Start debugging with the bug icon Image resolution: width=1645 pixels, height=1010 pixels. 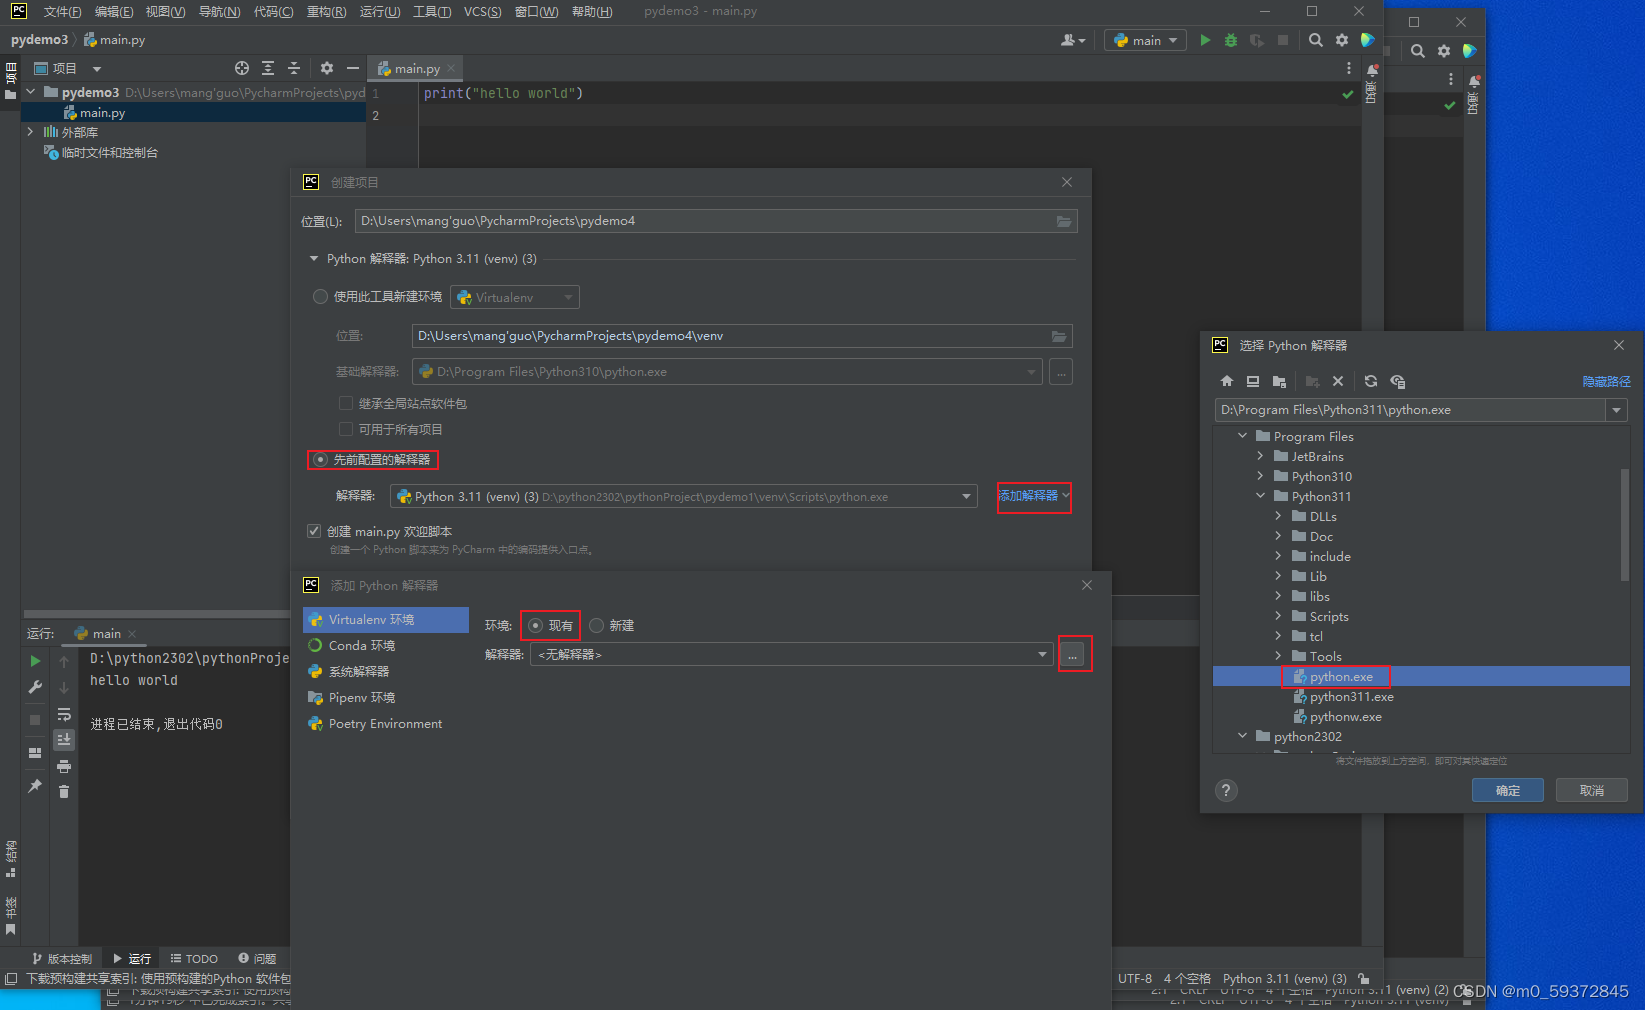[x=1231, y=40]
